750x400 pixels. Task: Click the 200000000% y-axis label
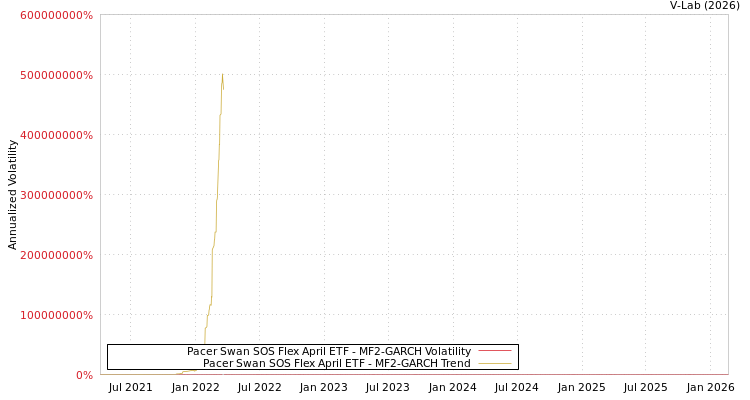point(56,255)
